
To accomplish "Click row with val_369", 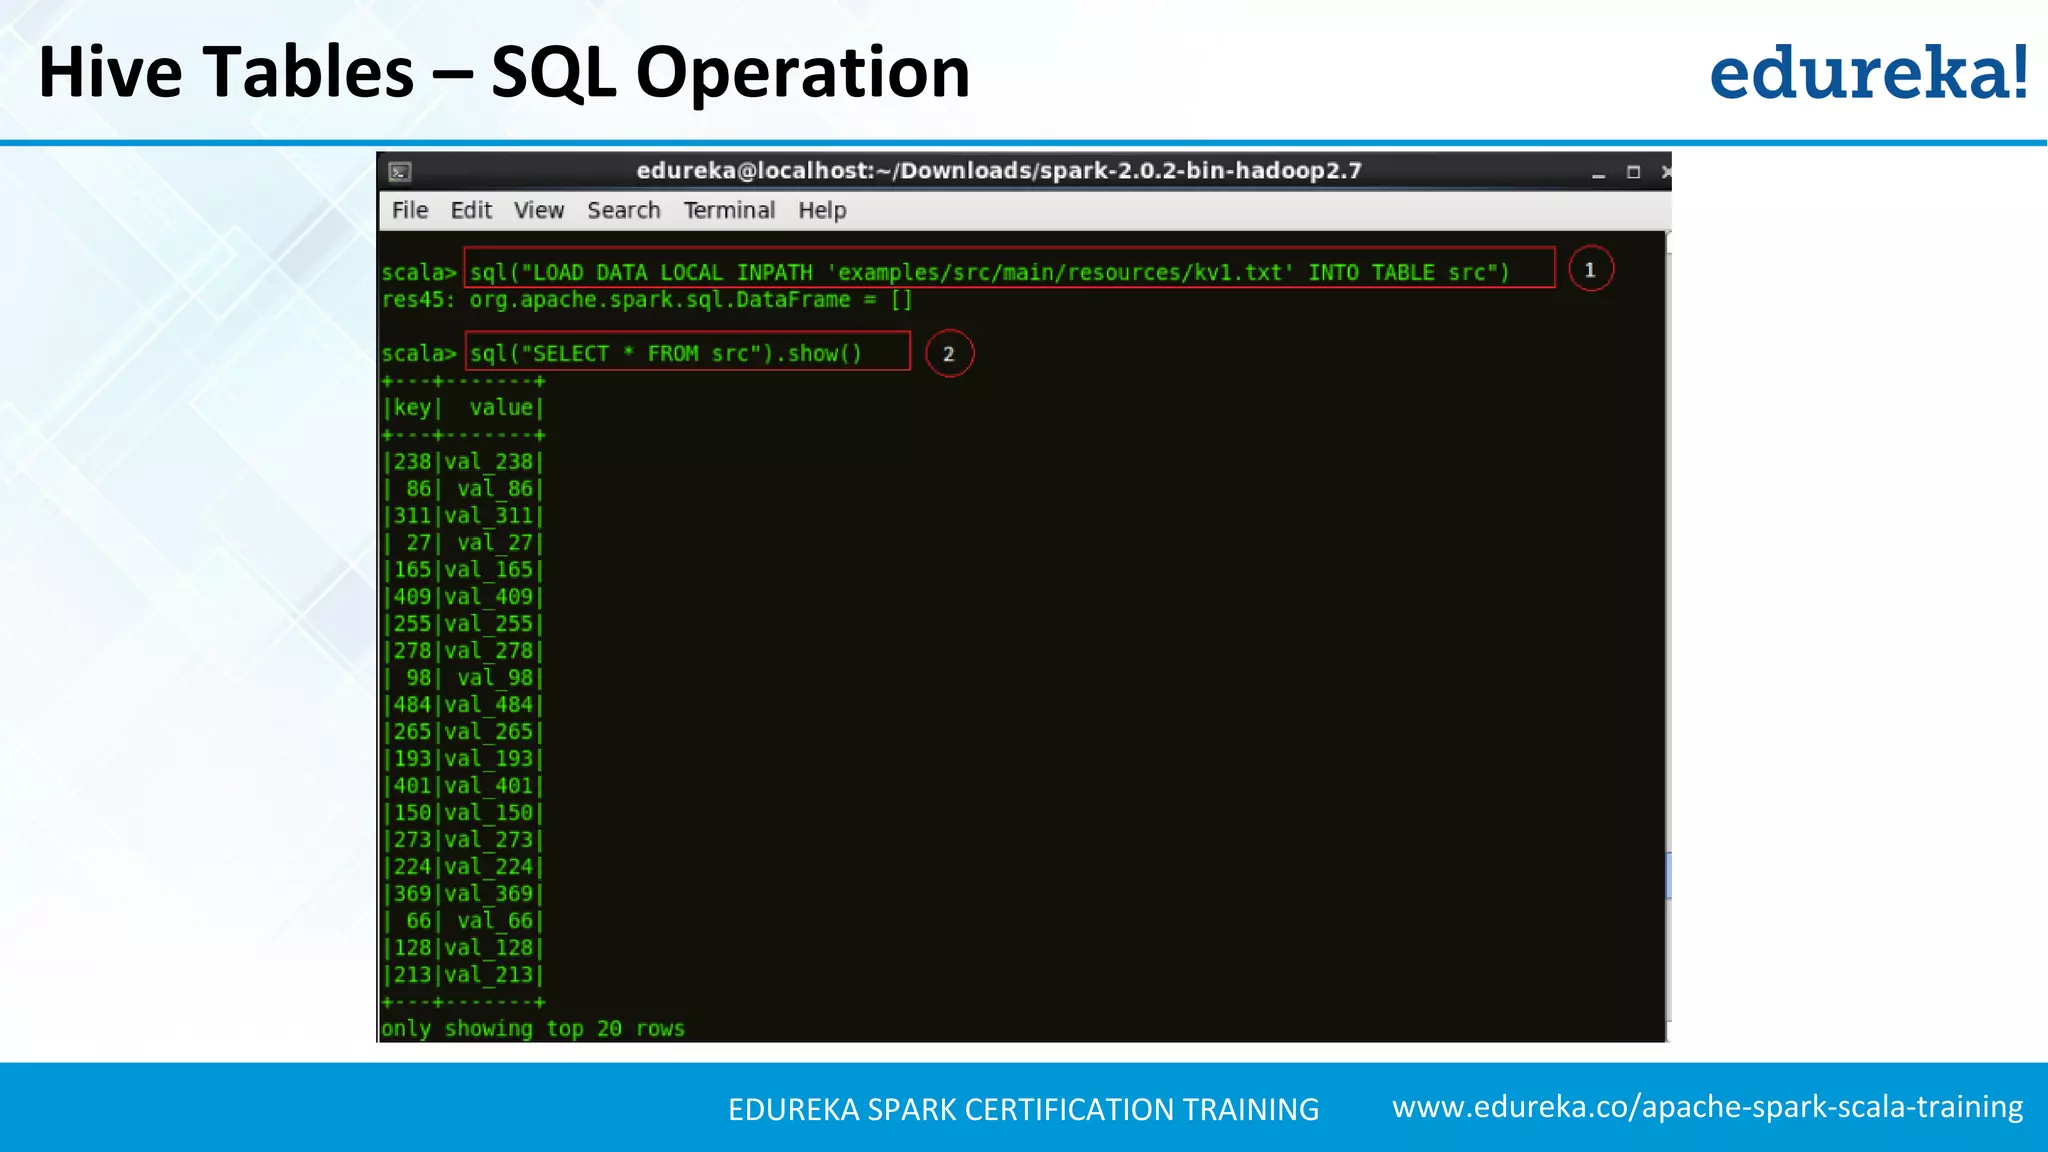I will tap(463, 894).
